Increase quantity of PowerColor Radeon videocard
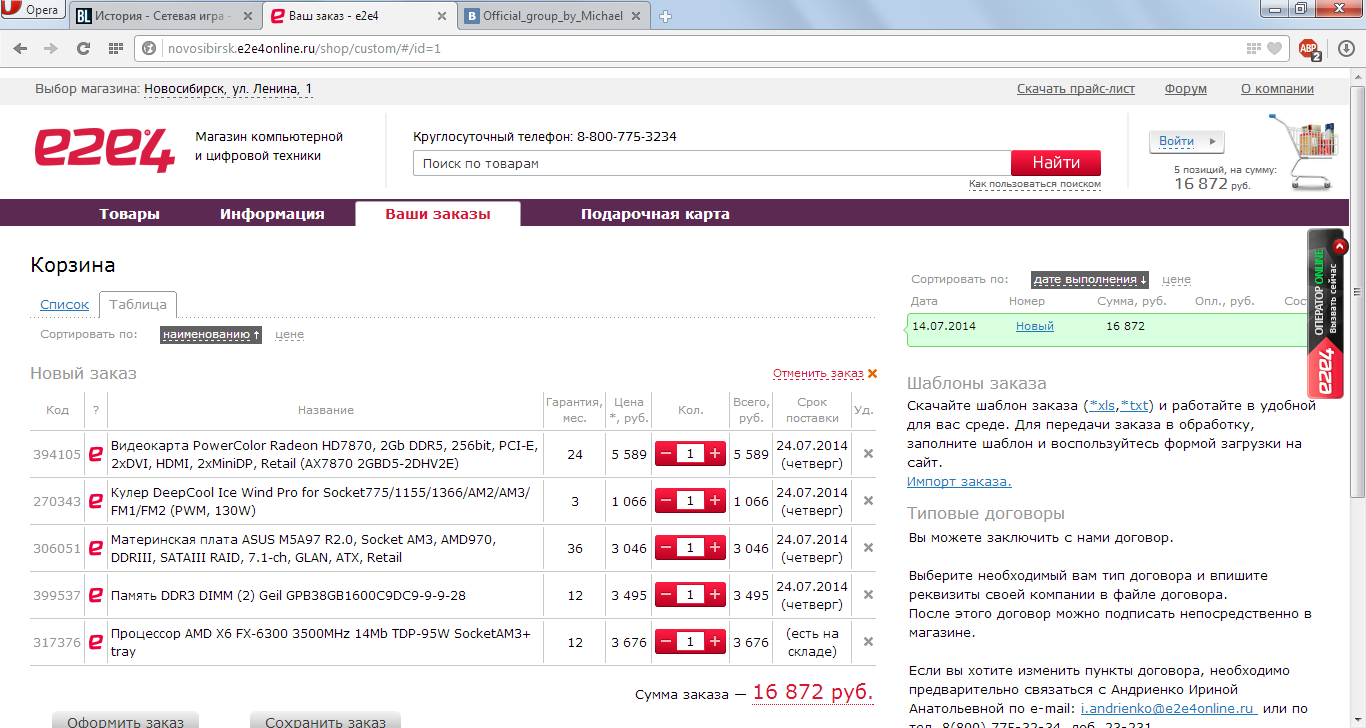 (715, 454)
